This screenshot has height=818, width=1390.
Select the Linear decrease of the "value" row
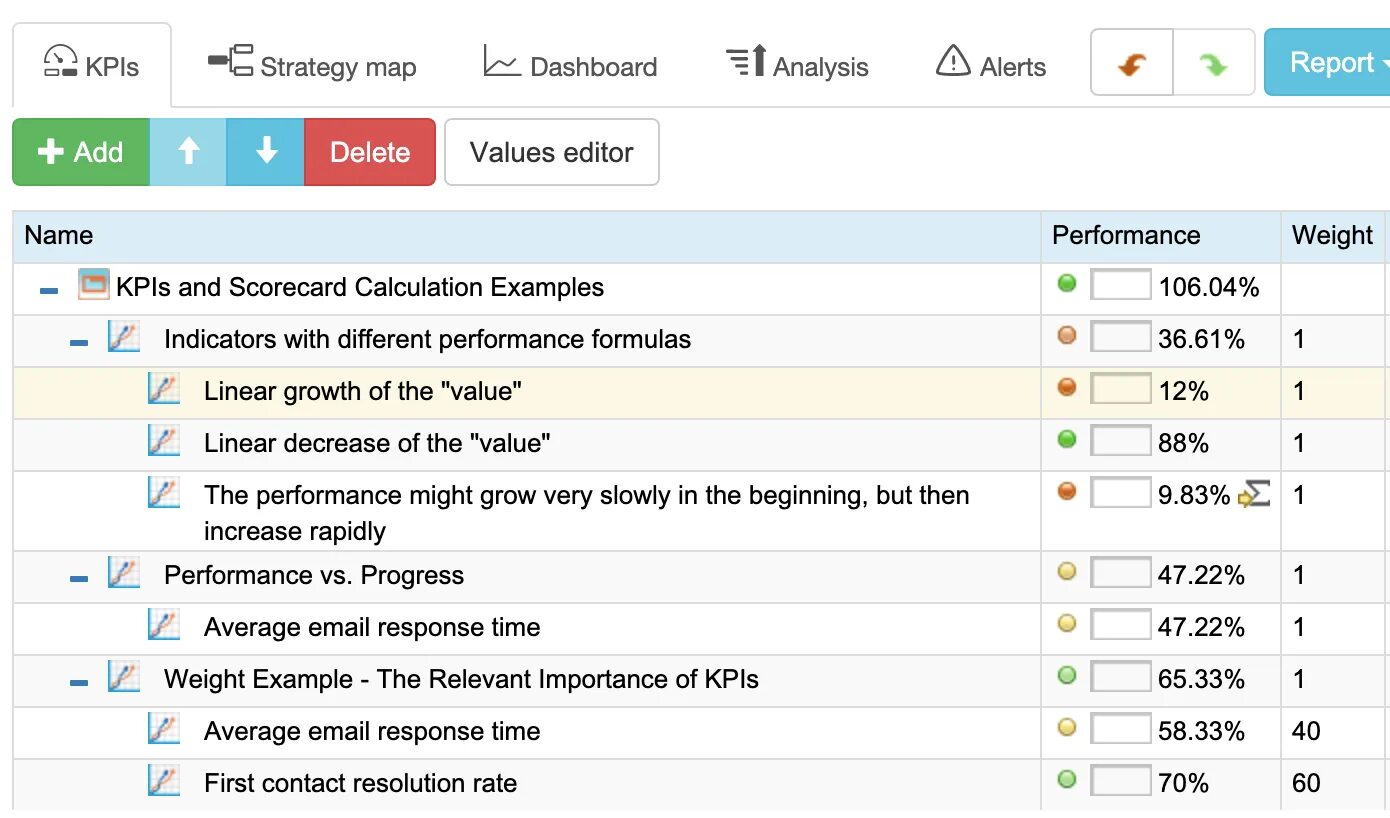pyautogui.click(x=699, y=444)
